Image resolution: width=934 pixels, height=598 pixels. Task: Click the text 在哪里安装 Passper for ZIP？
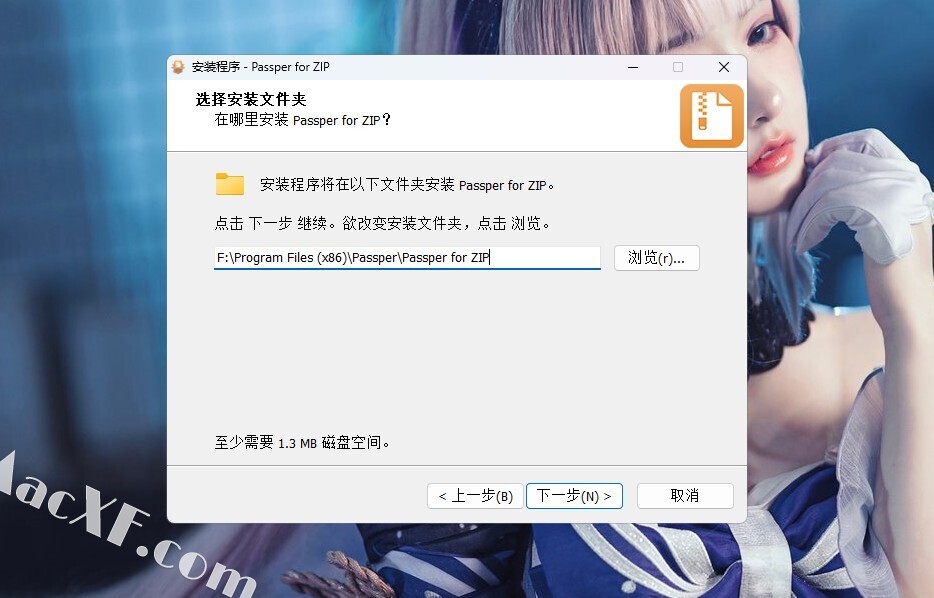(303, 120)
